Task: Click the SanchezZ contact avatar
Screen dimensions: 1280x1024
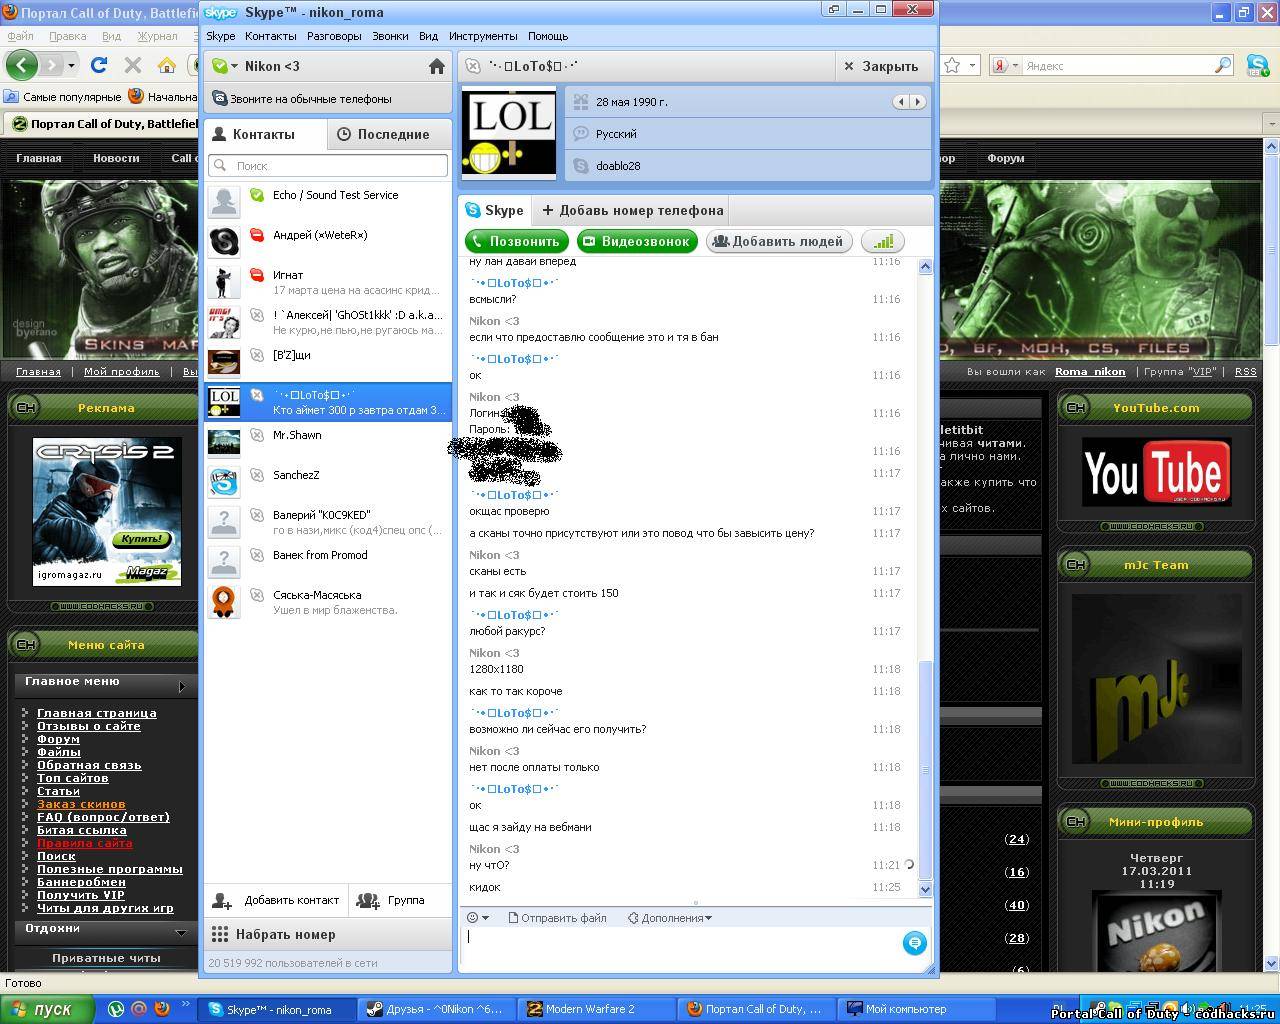Action: 224,481
